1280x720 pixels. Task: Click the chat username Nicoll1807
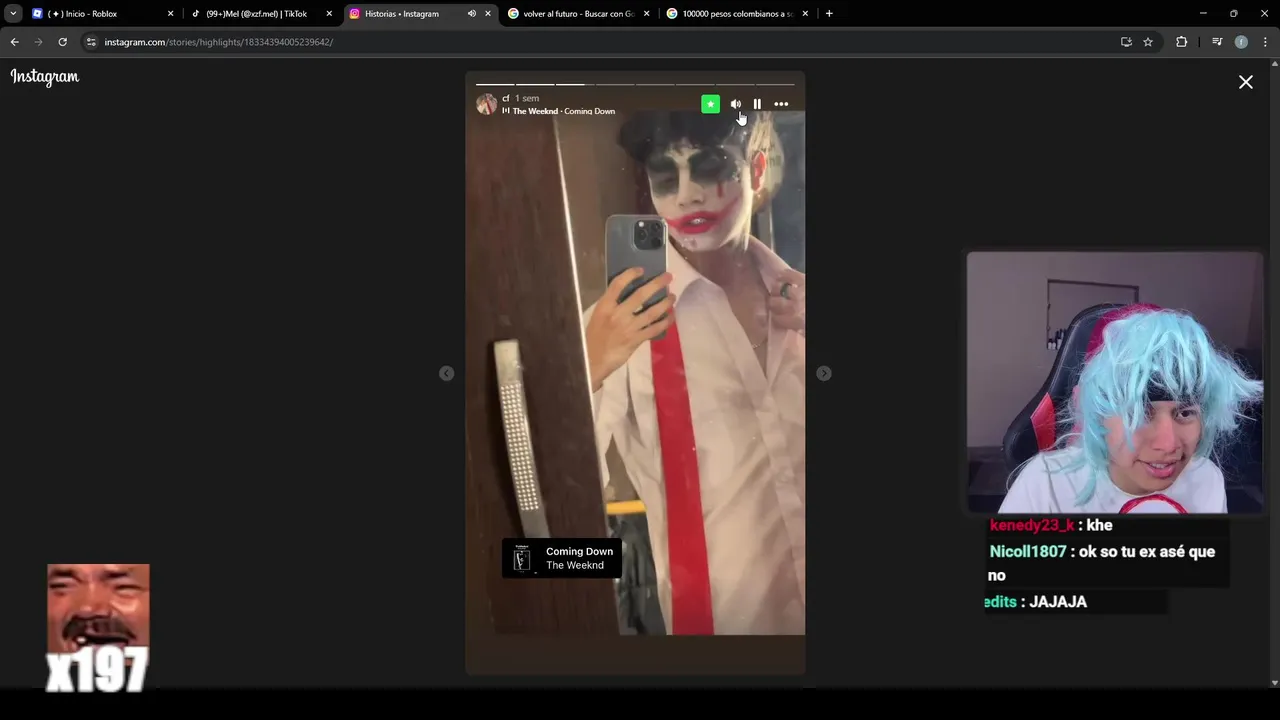(x=1027, y=551)
